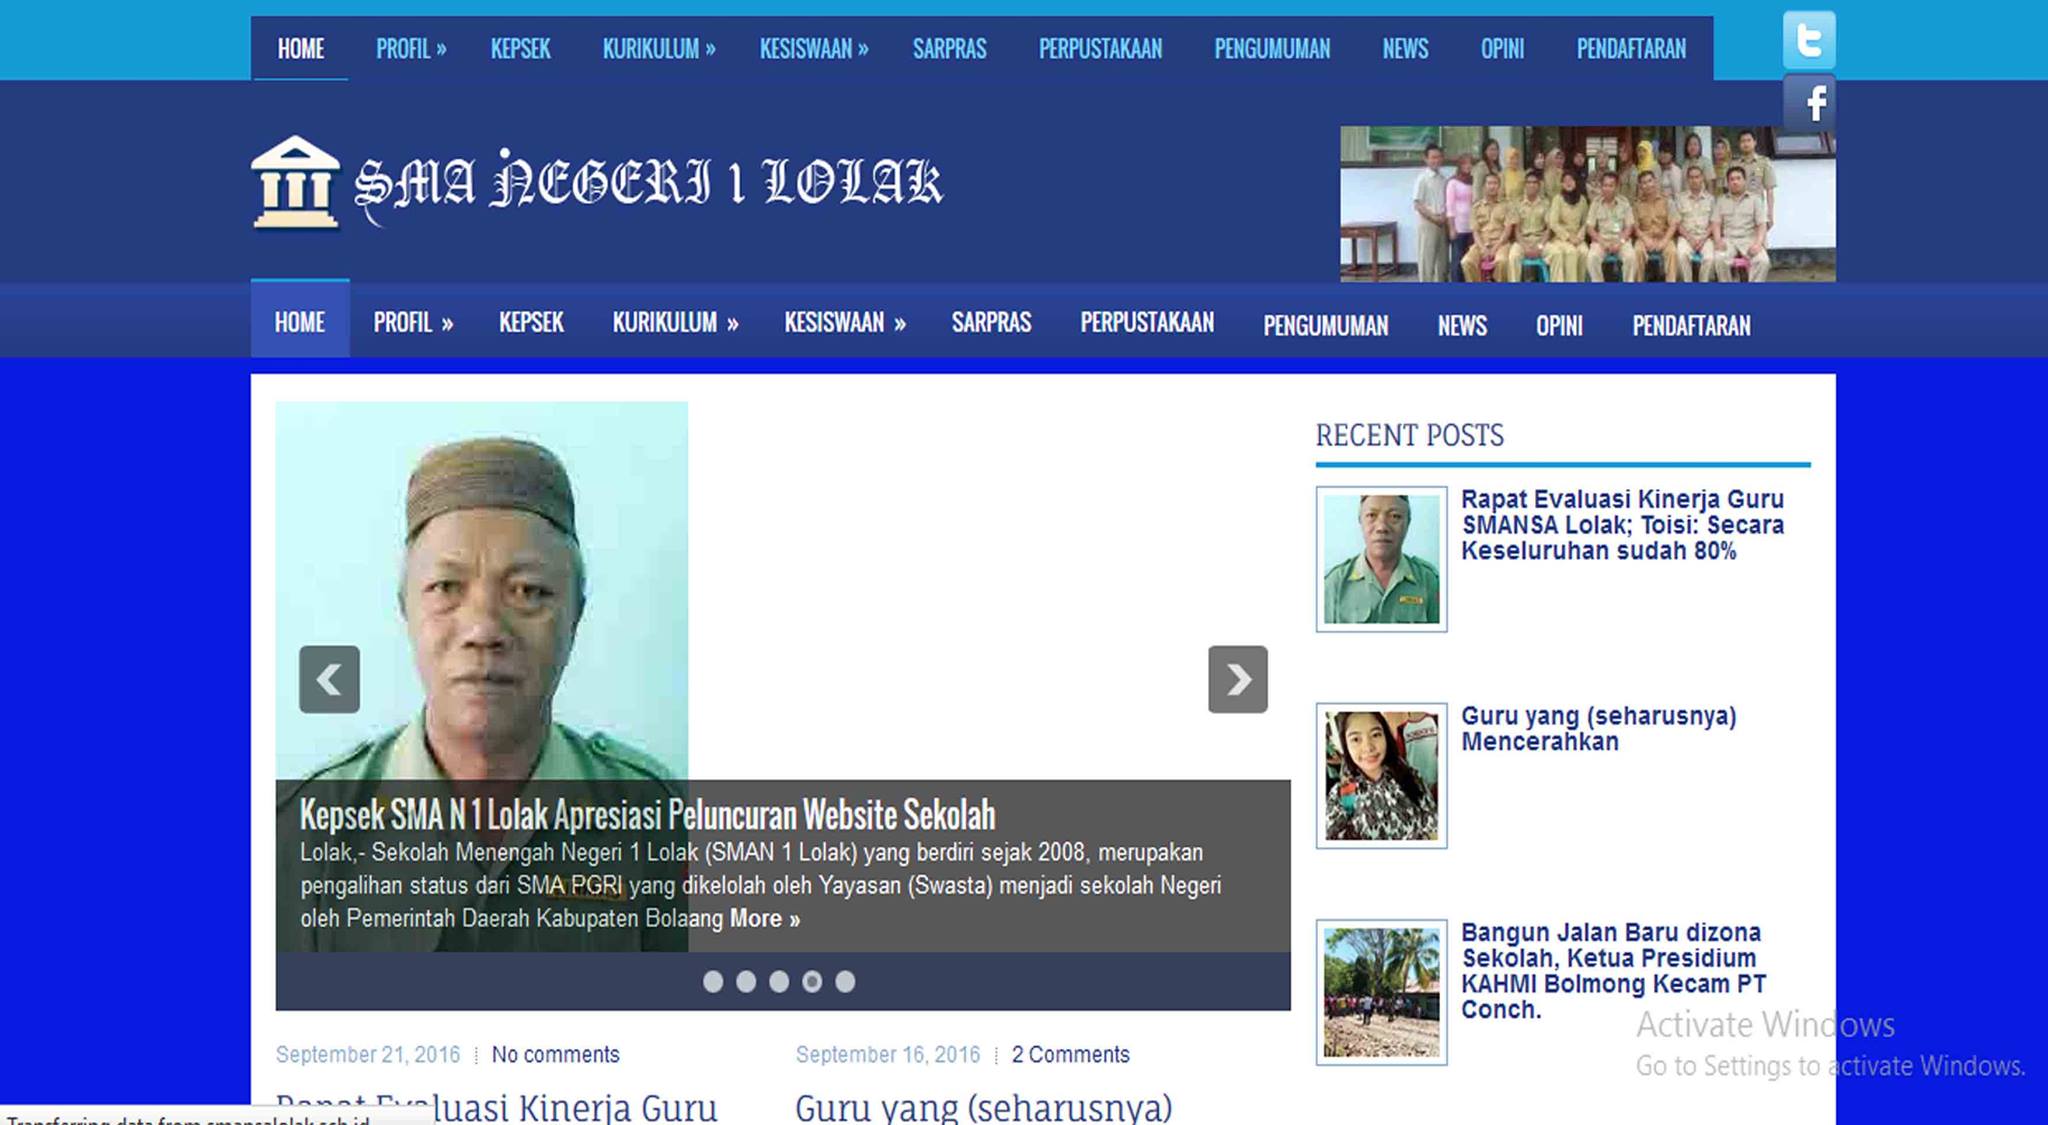Screen dimensions: 2048x1125
Task: Open KEPSEK in the top navigation bar
Action: click(520, 49)
